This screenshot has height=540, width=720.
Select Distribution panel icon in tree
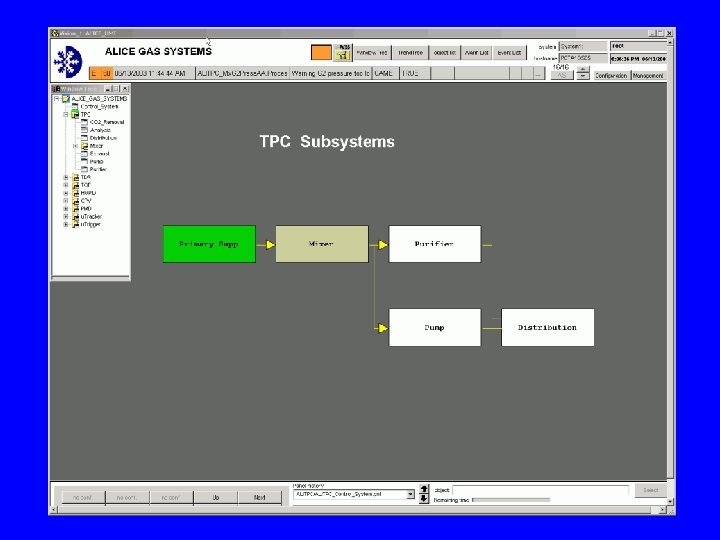84,138
